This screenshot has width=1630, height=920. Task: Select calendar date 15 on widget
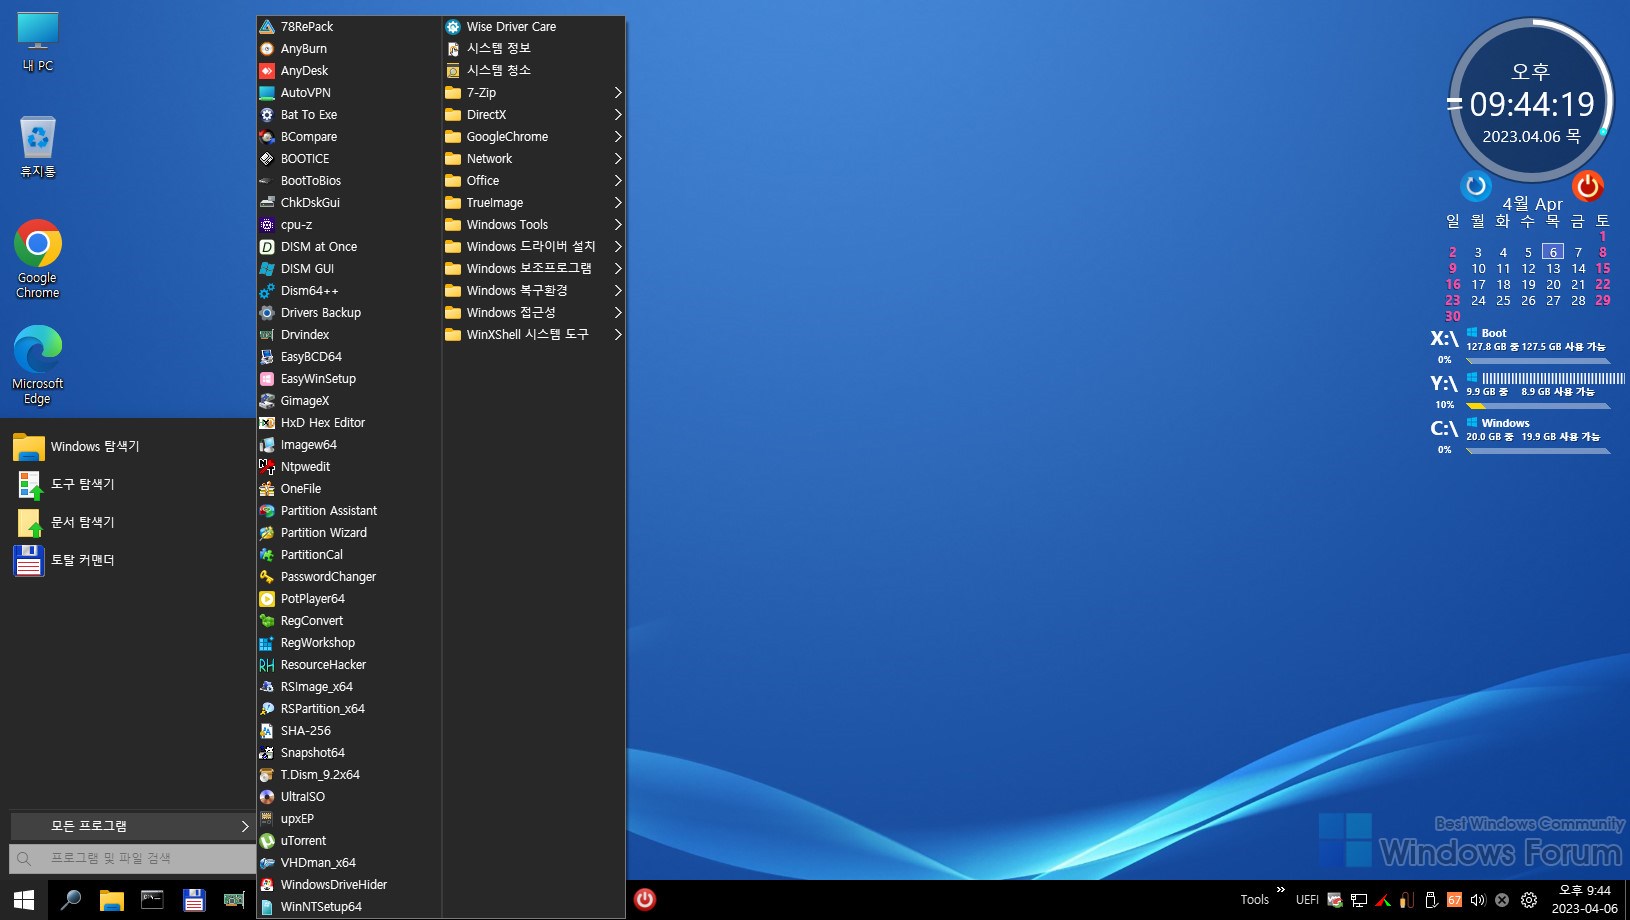pos(1603,268)
